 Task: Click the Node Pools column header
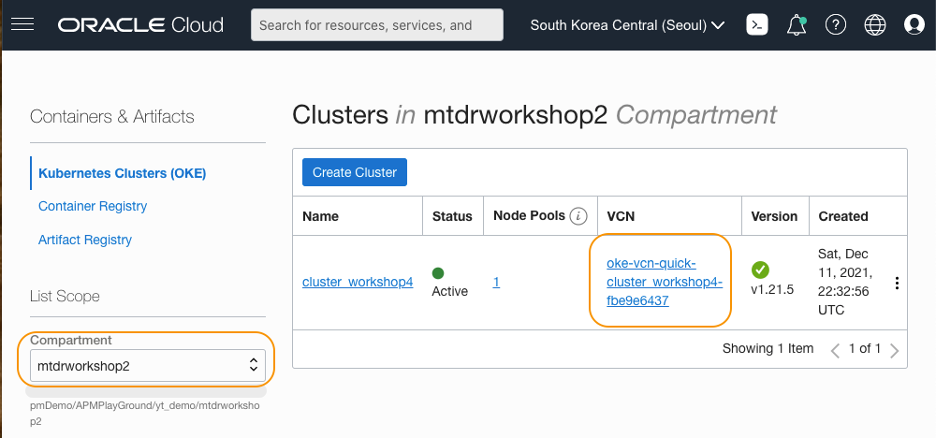pos(529,216)
